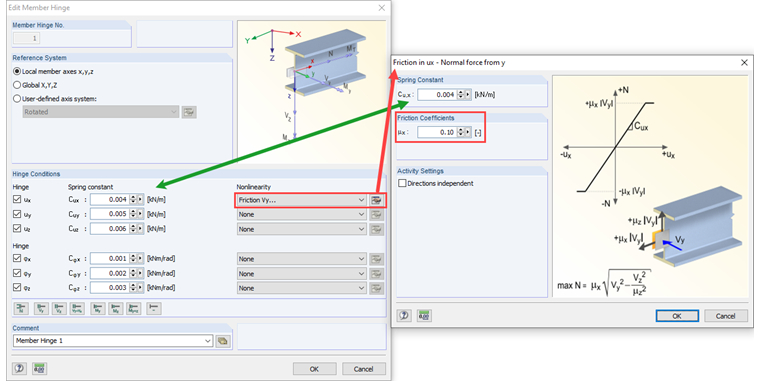This screenshot has width=760, height=381.
Task: Close the Edit Member Hinge dialog
Action: 381,8
